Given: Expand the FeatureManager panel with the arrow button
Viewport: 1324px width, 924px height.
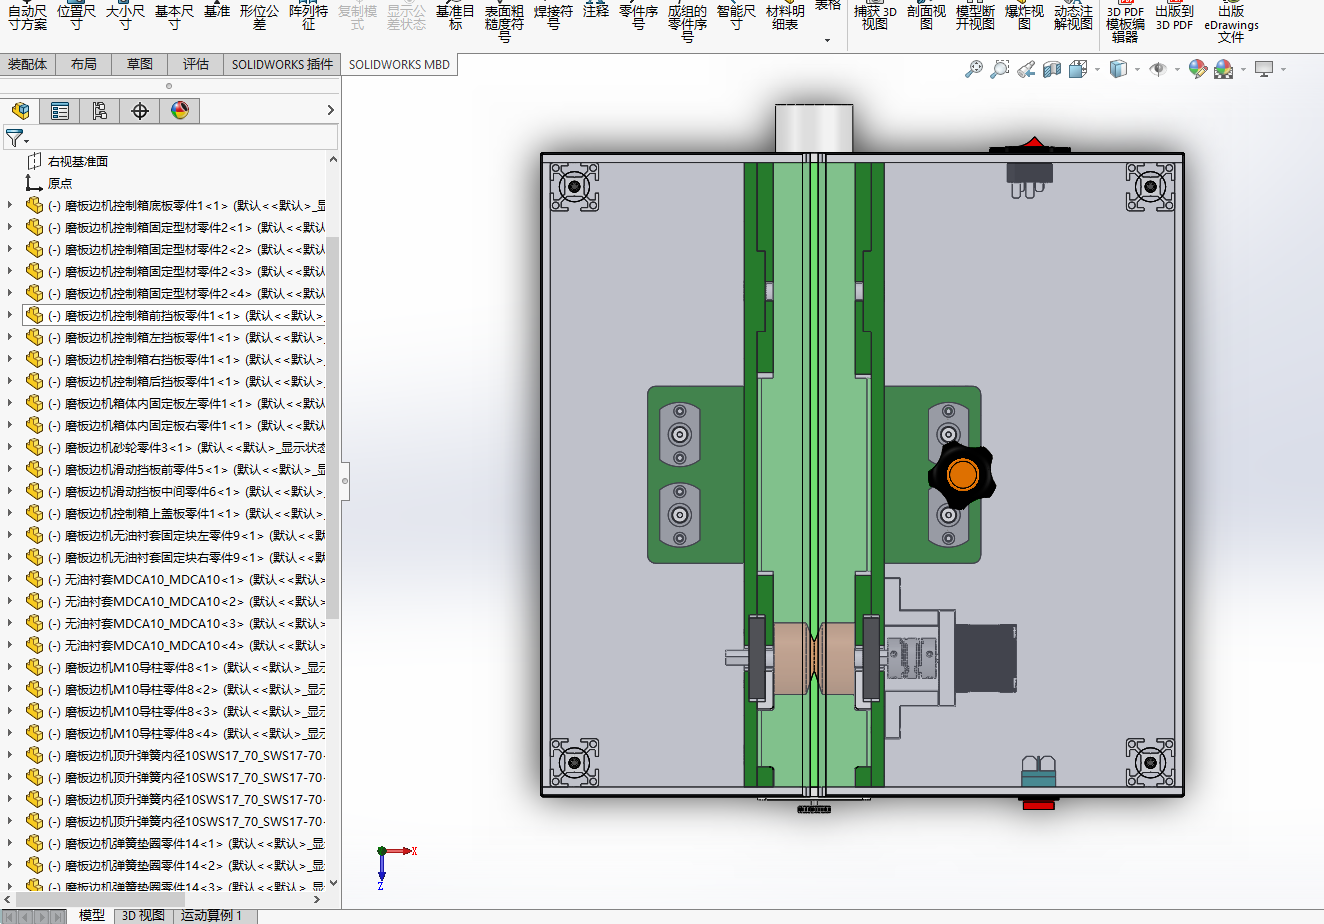Looking at the screenshot, I should tap(332, 110).
